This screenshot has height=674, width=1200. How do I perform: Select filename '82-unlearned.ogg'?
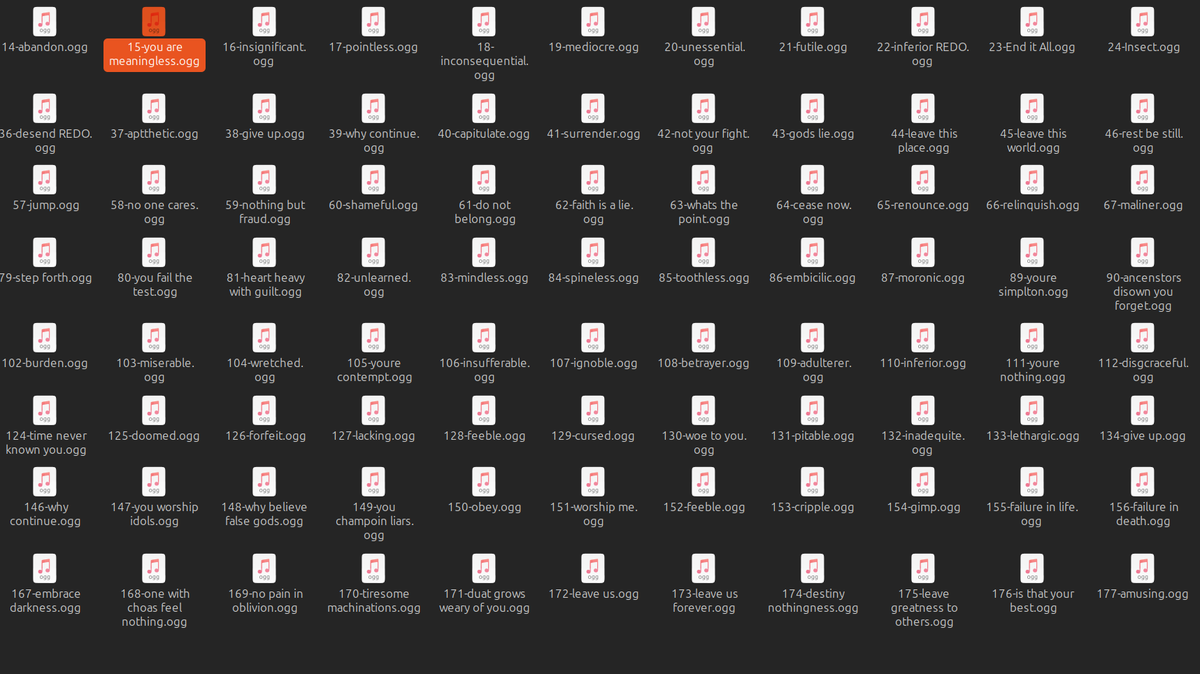[x=374, y=285]
